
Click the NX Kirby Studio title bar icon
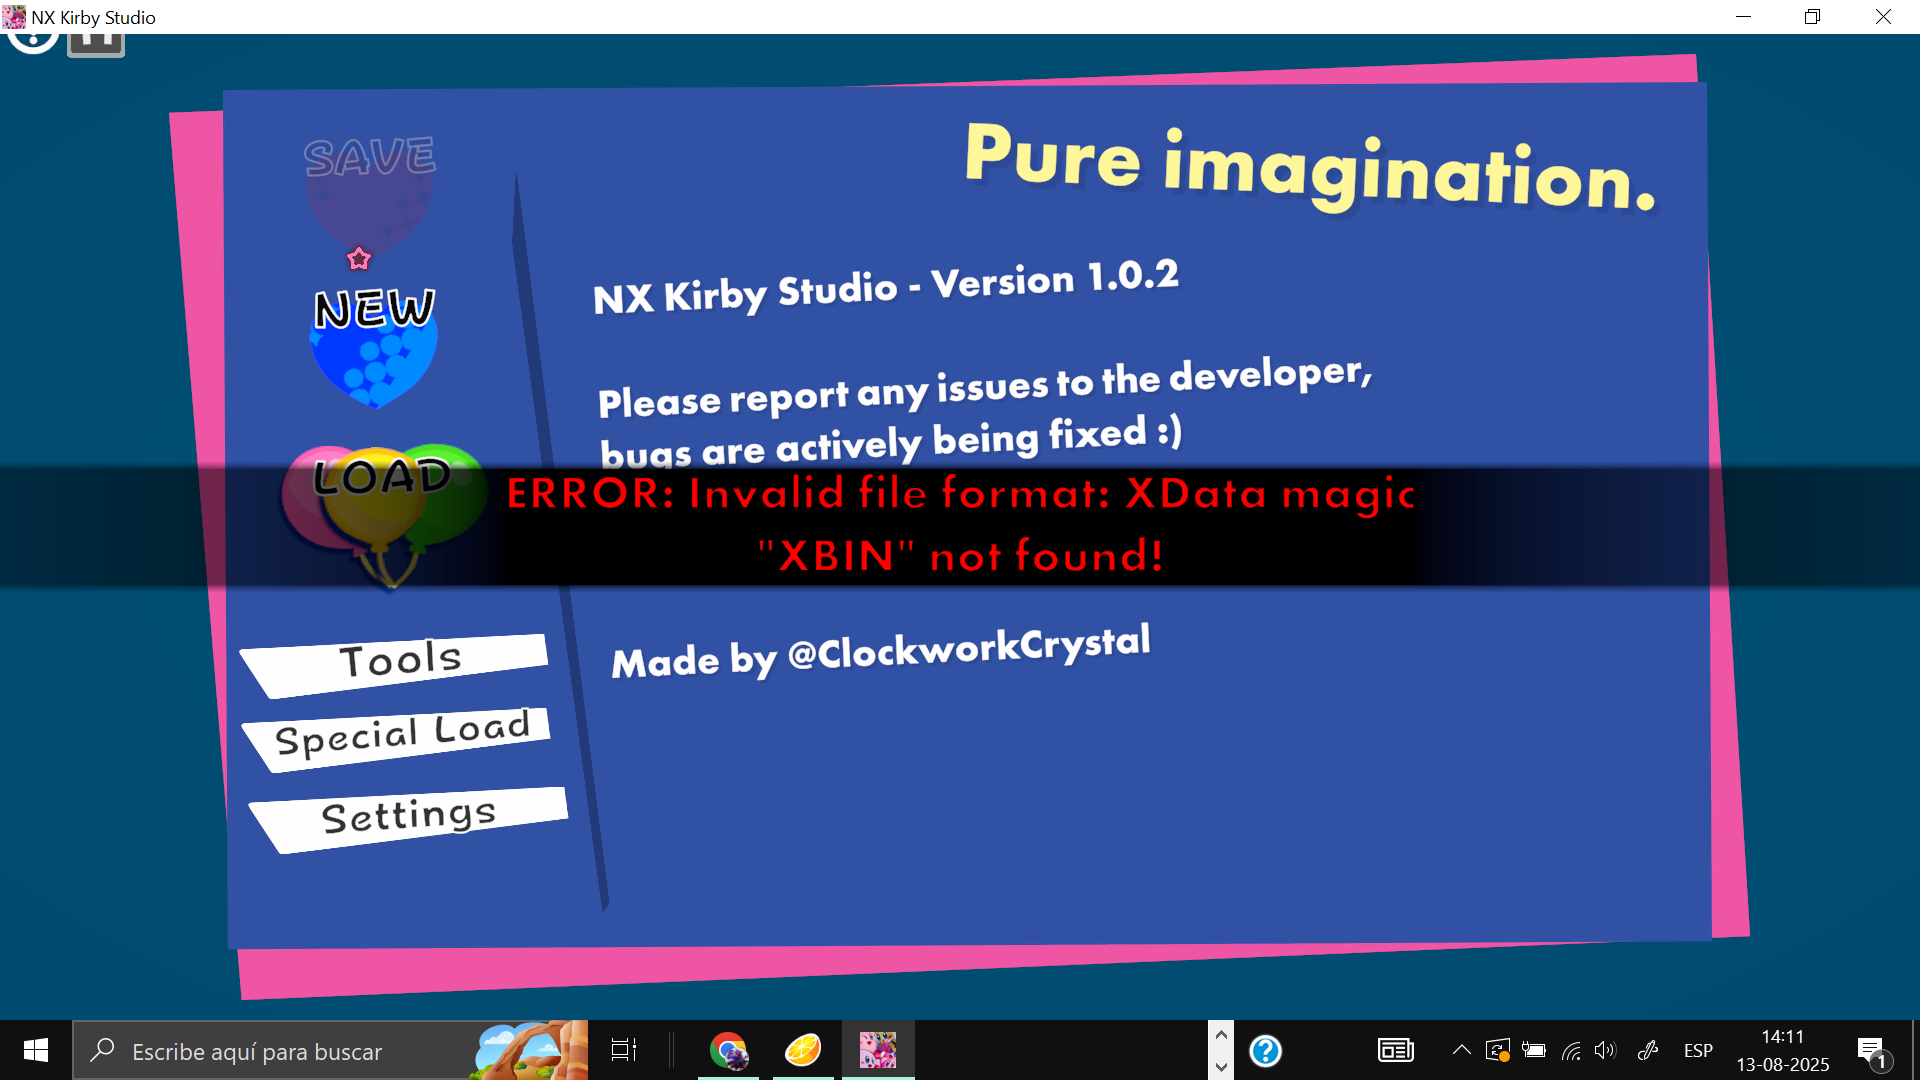[14, 17]
